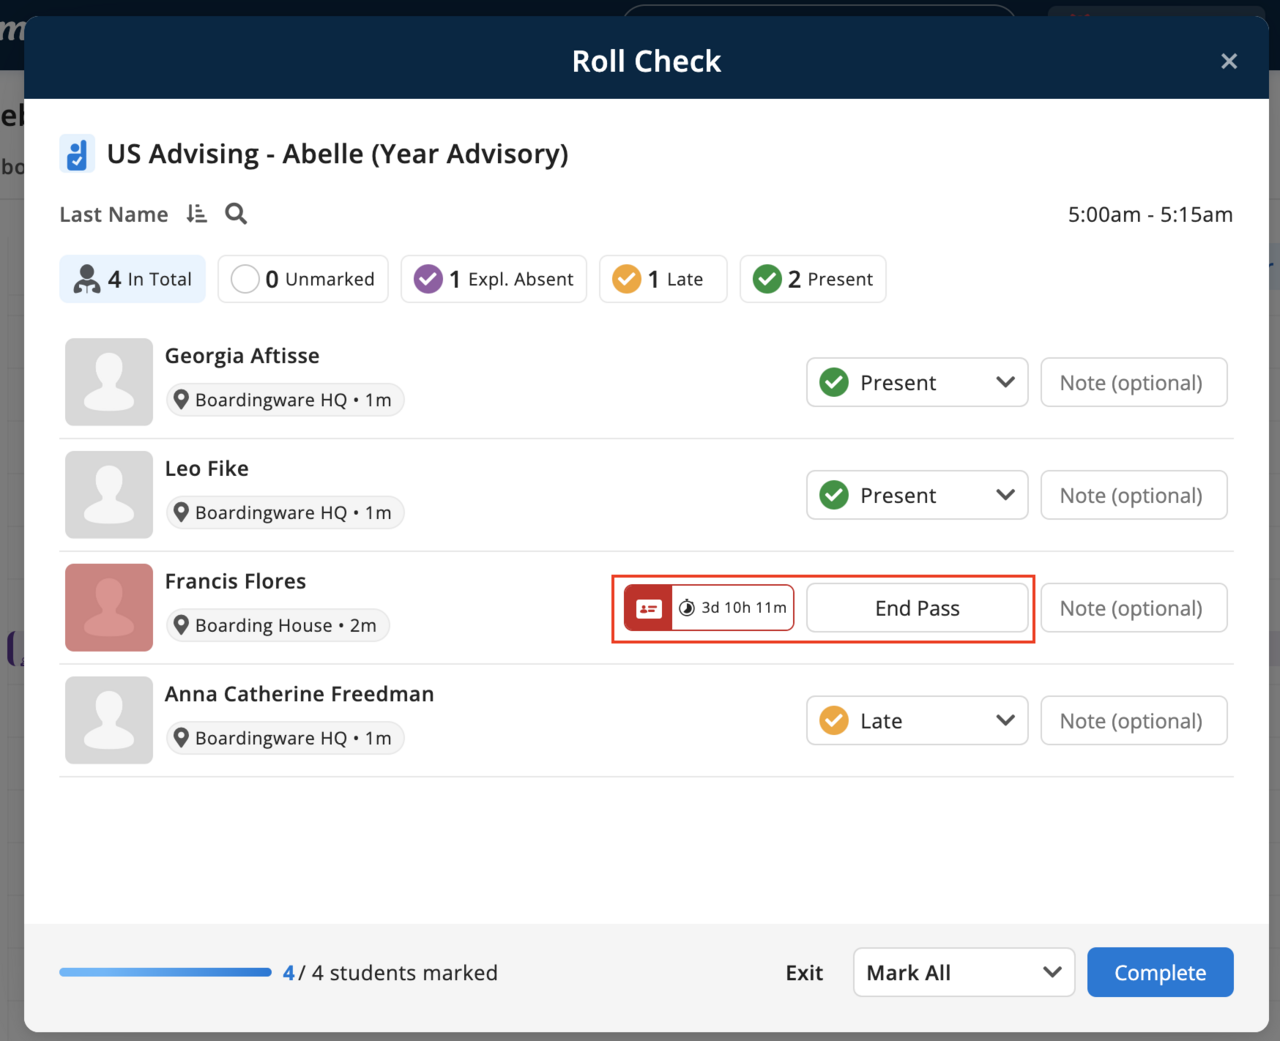Screen dimensions: 1280x1041
Task: Select the 2 Present filter tab
Action: (x=812, y=279)
